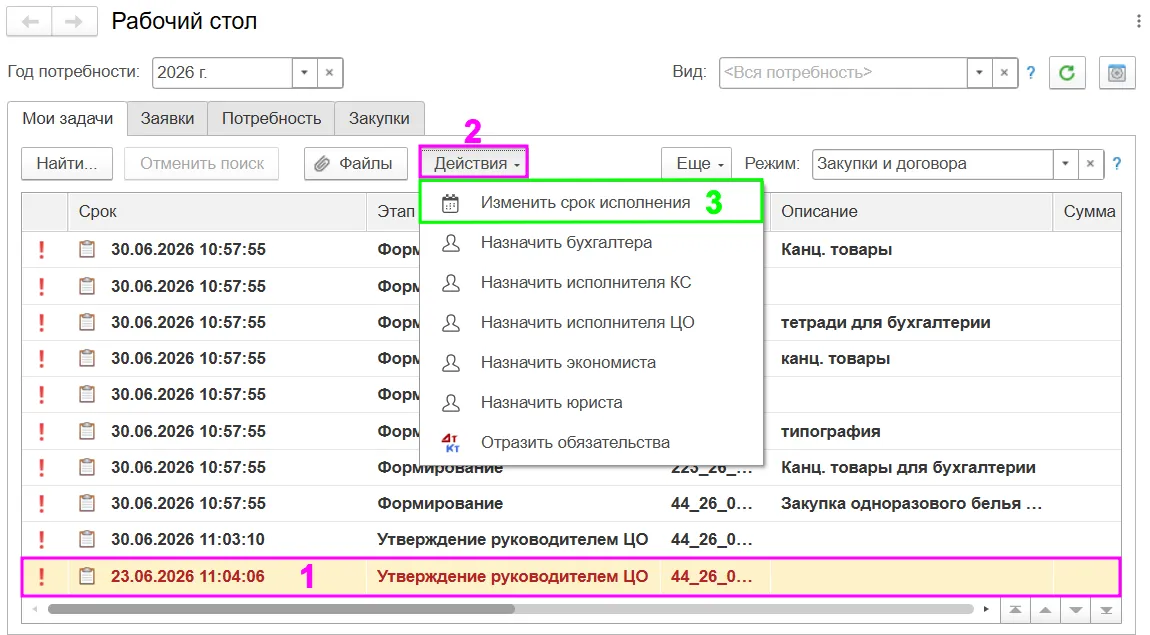1150x635 pixels.
Task: Open the Год потребности dropdown arrow
Action: (304, 73)
